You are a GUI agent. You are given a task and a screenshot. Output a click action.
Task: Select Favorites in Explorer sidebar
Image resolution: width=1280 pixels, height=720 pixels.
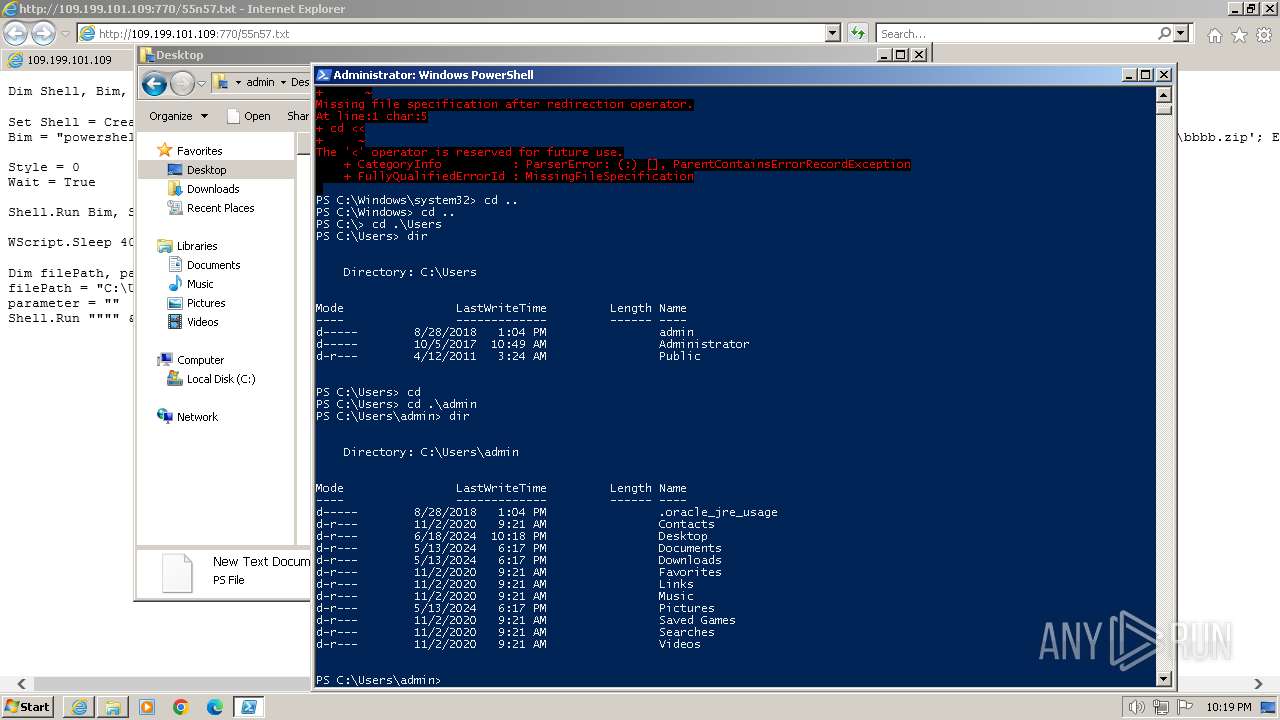click(x=199, y=151)
